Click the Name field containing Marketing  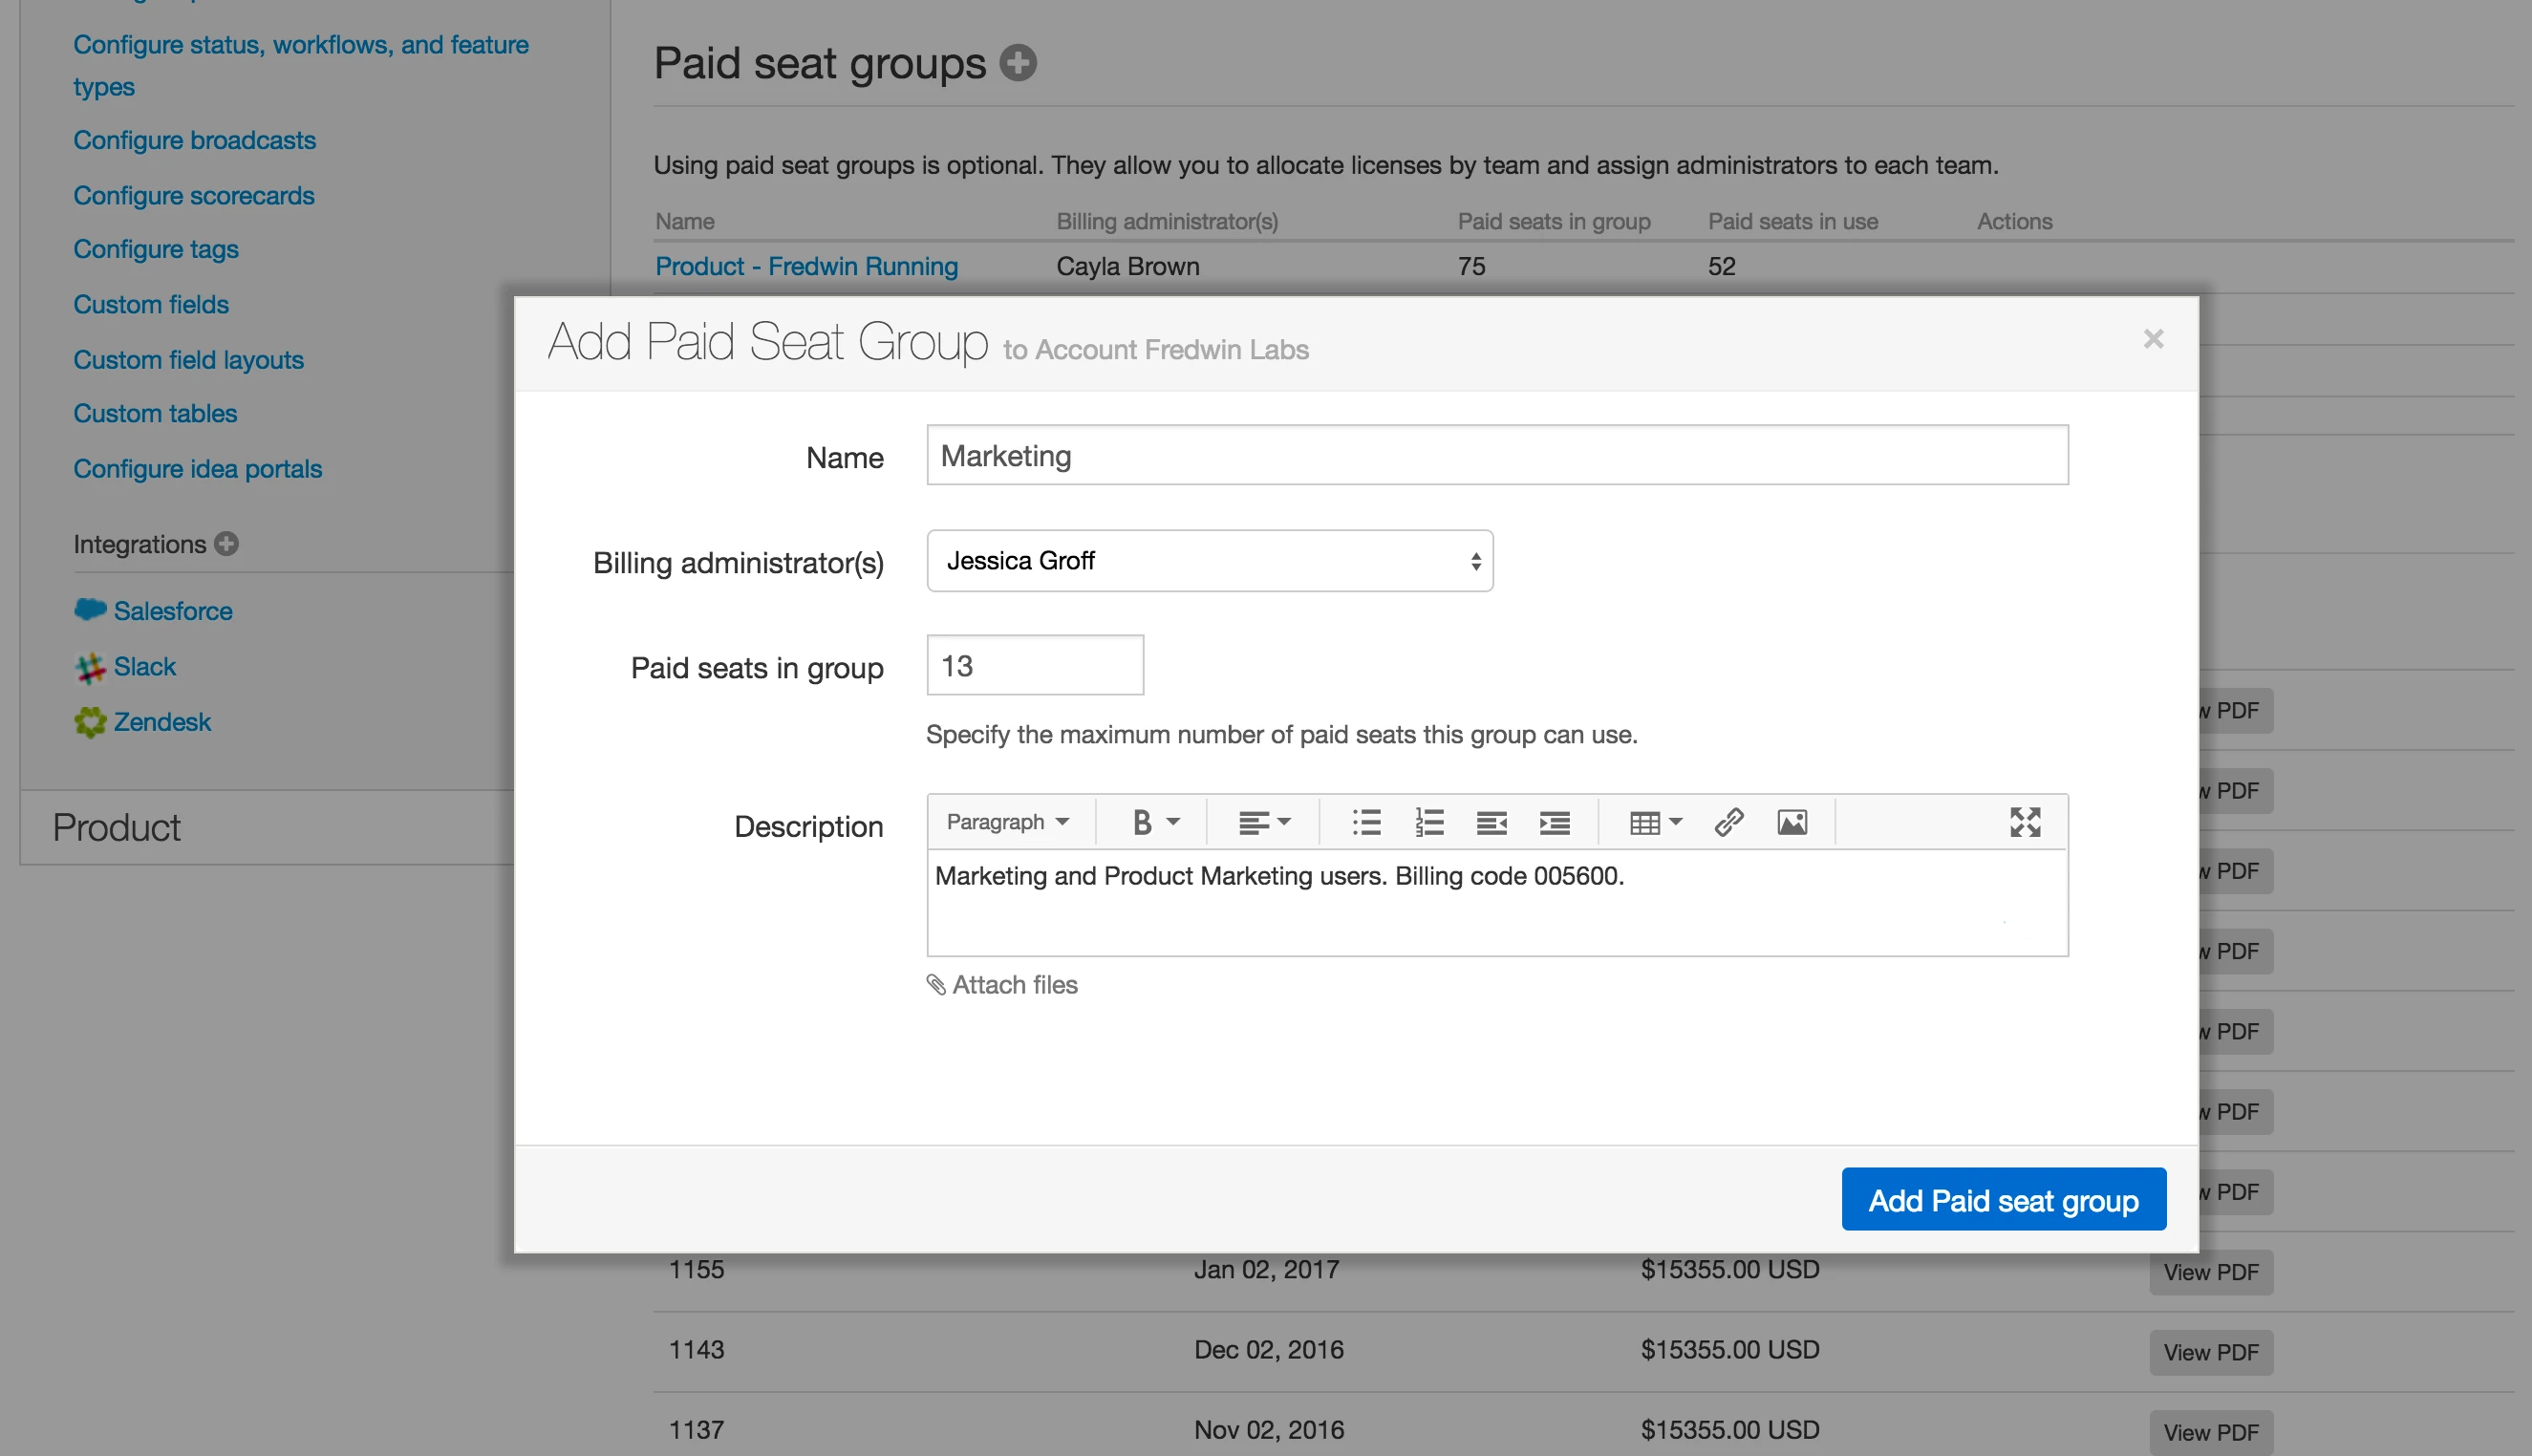[1496, 456]
